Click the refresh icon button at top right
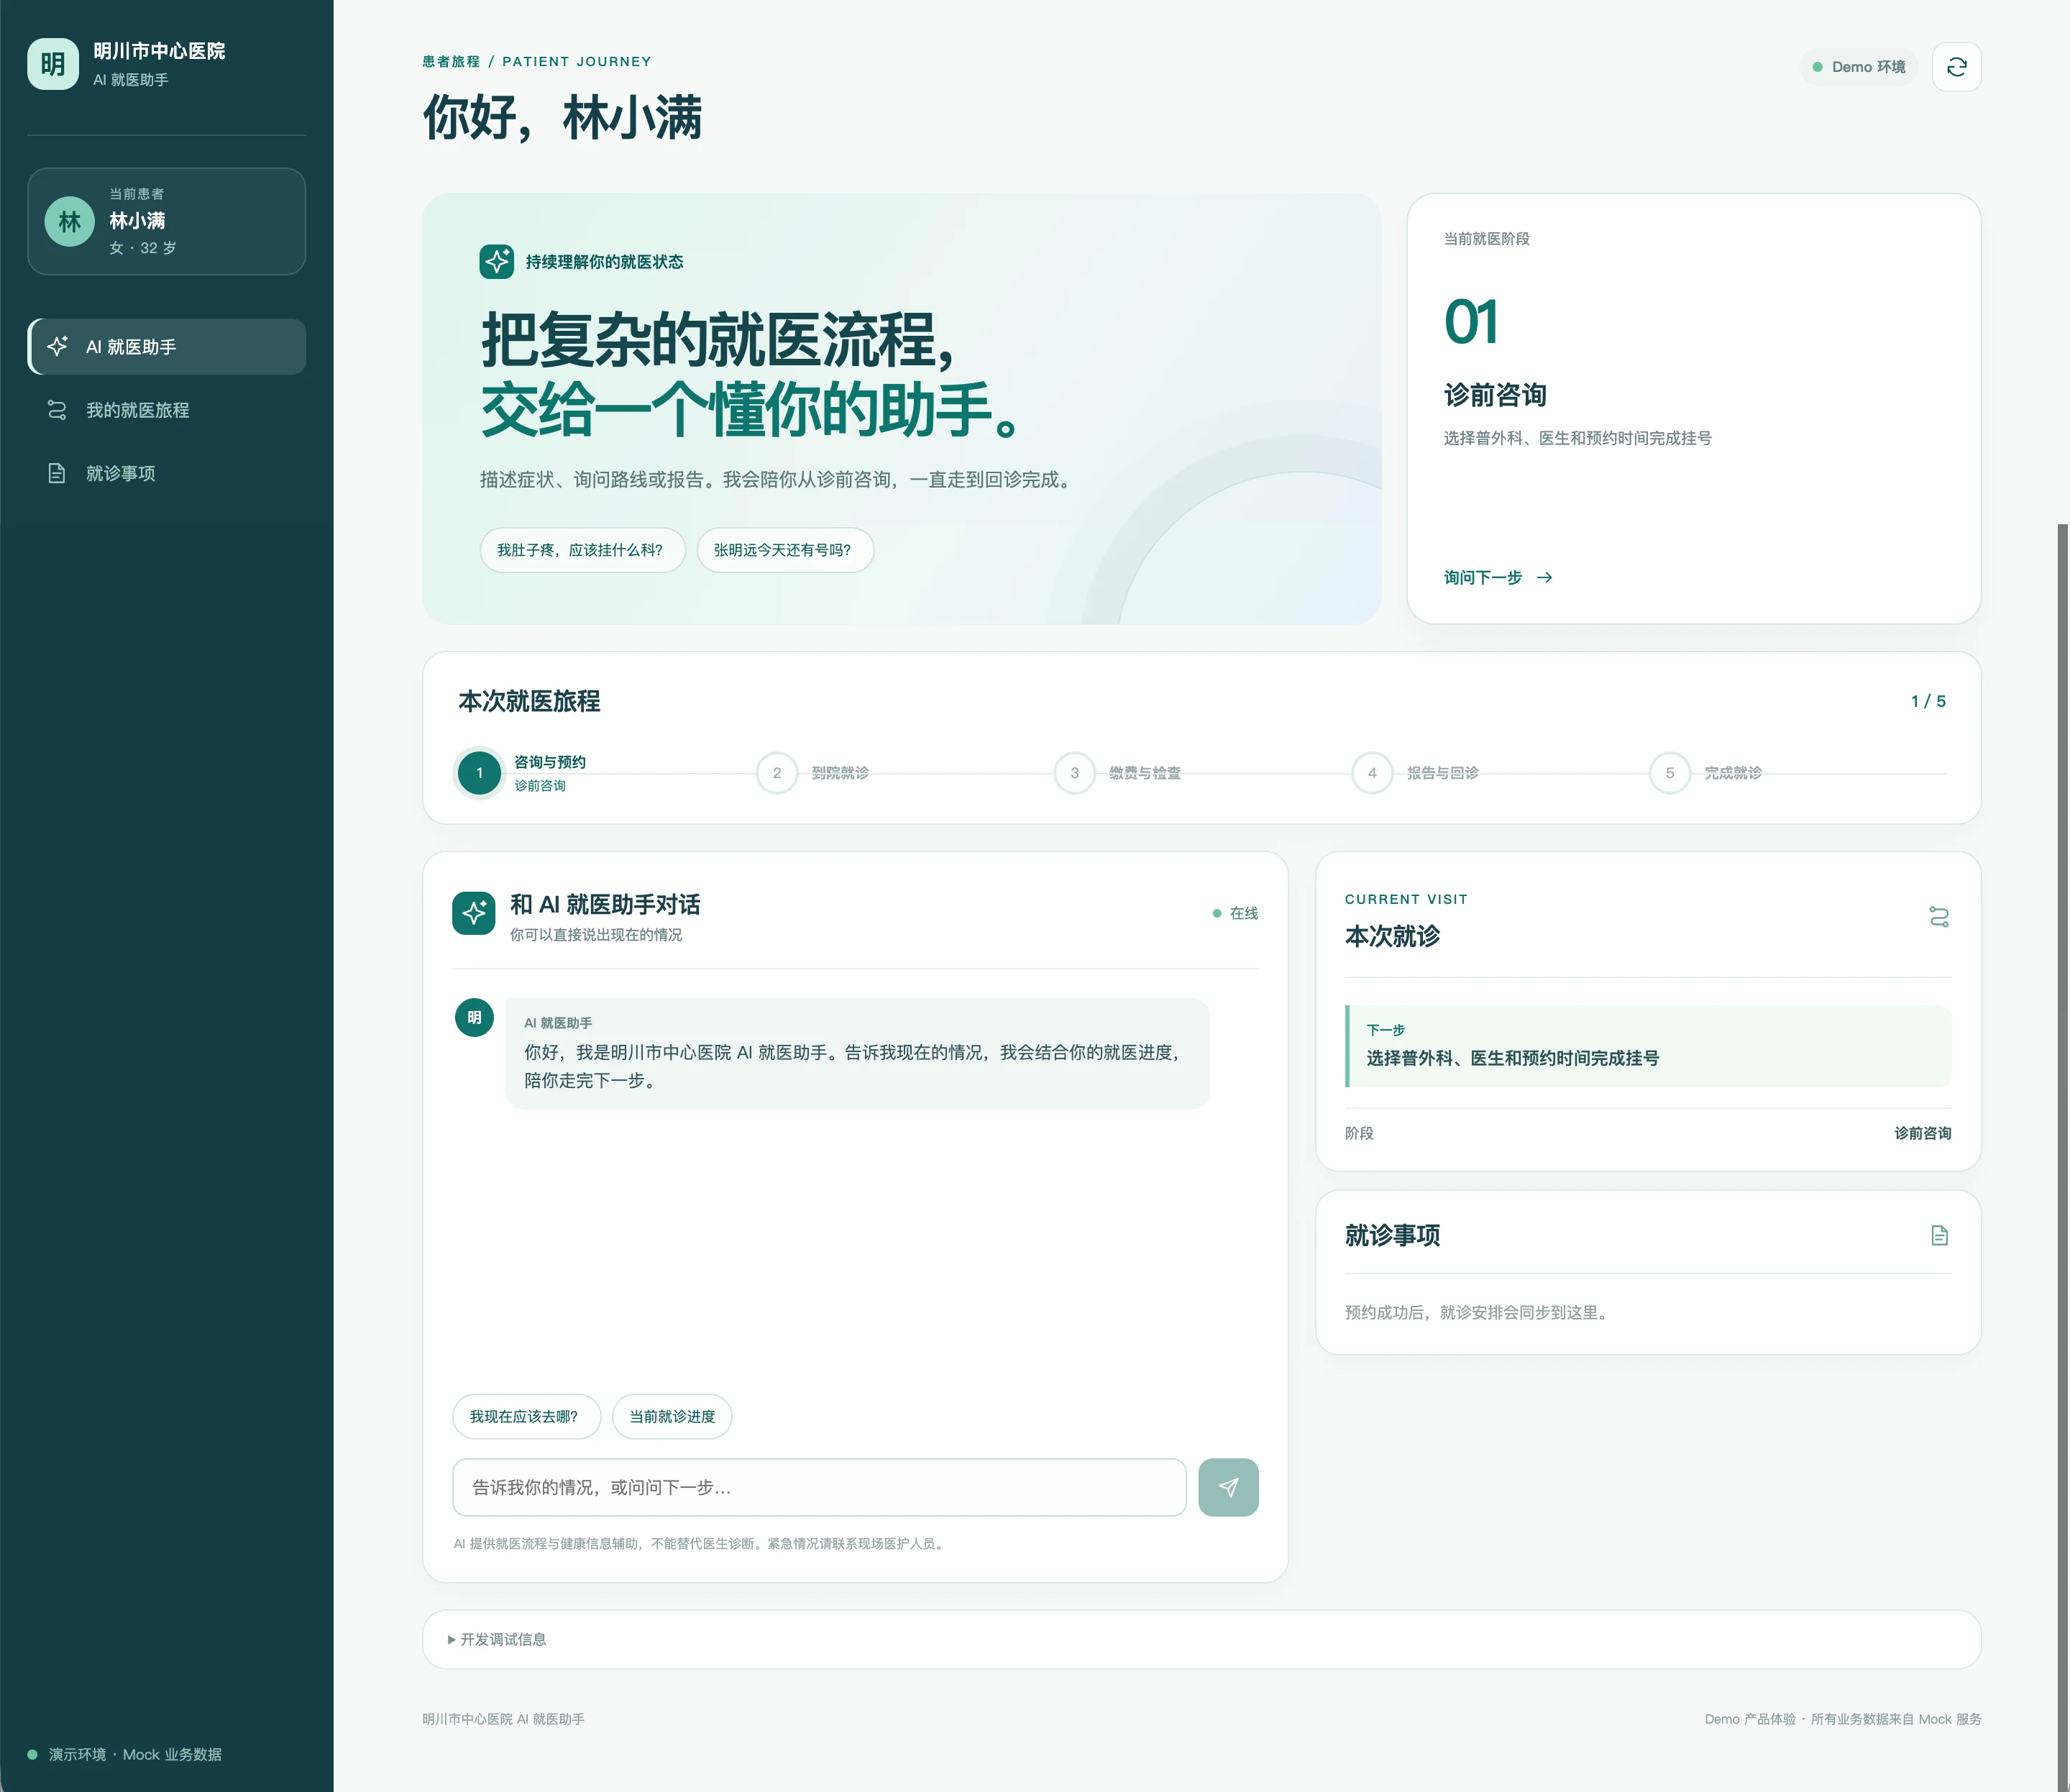The height and width of the screenshot is (1792, 2070). 1956,67
